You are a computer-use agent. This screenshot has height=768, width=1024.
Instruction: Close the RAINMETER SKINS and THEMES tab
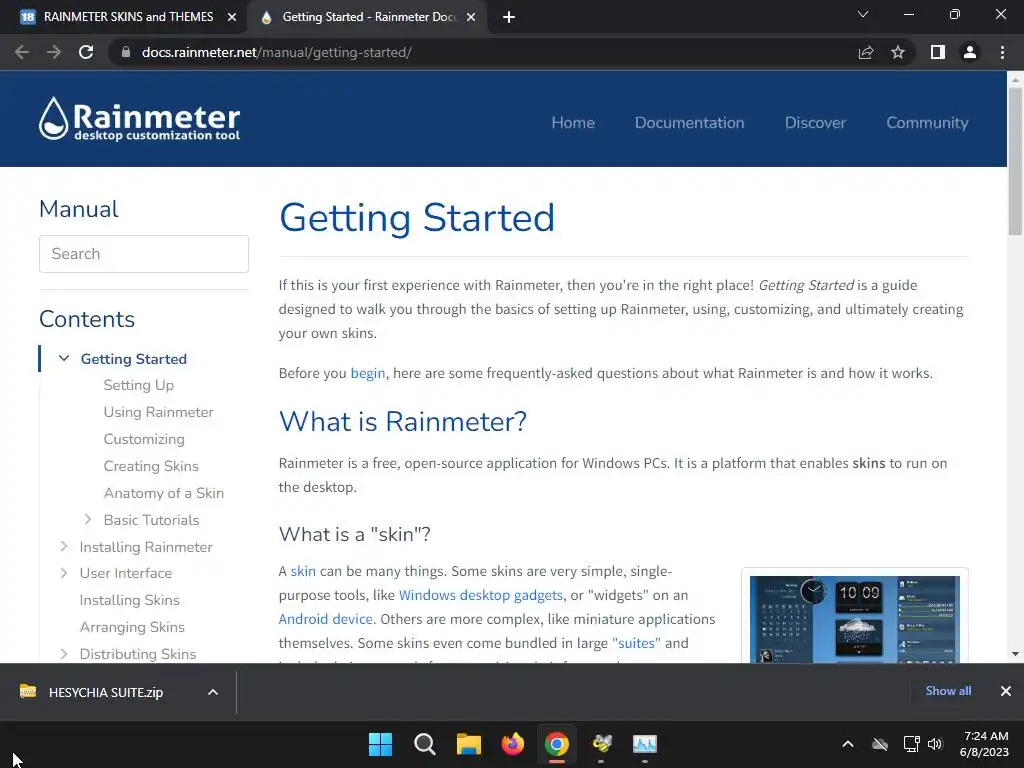(x=232, y=18)
